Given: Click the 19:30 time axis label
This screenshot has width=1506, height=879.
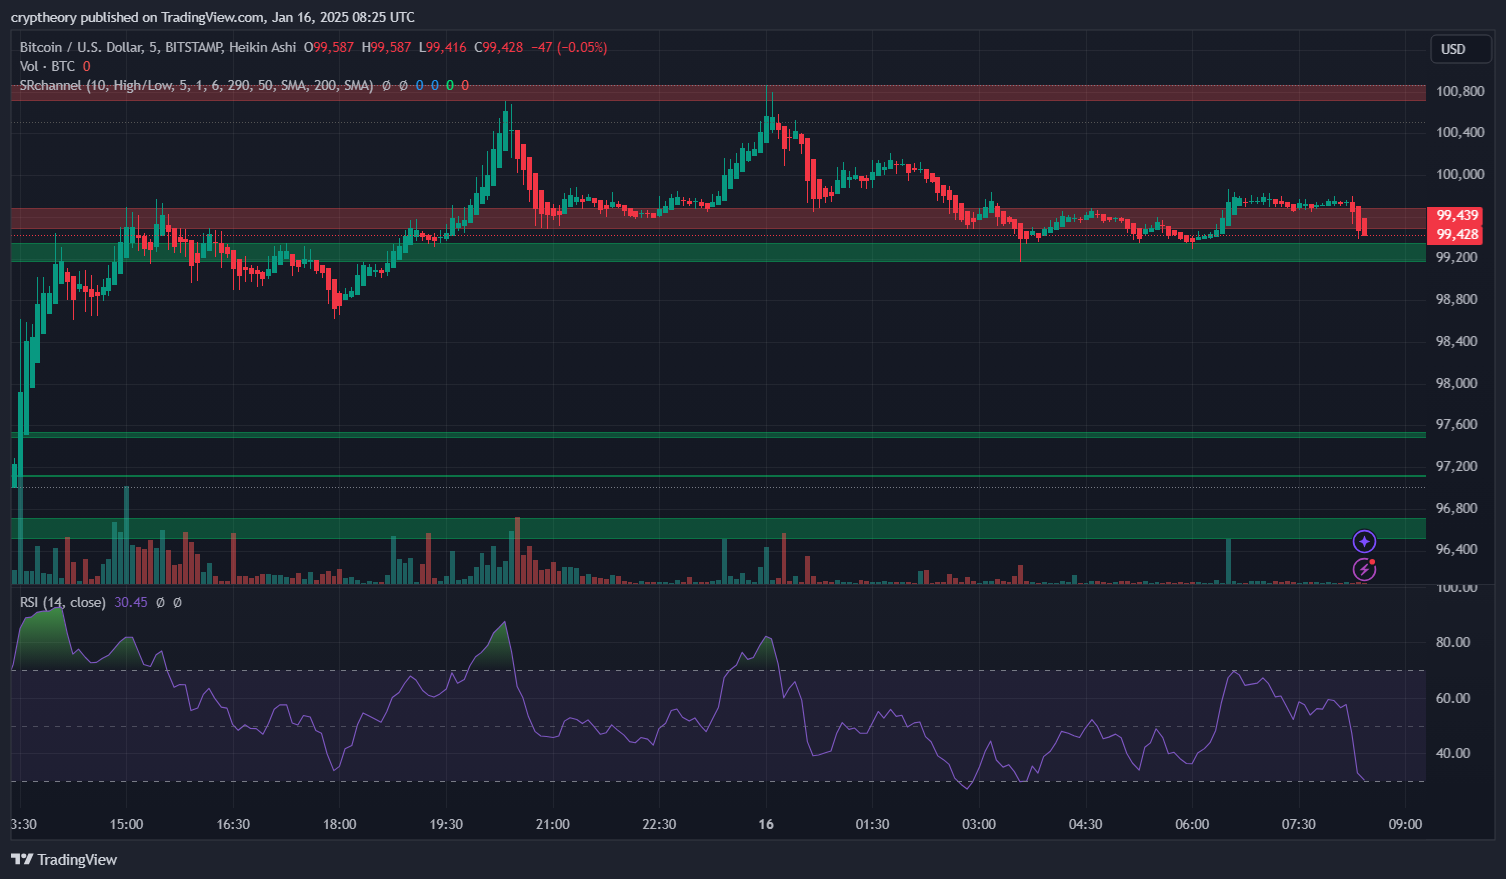Looking at the screenshot, I should 446,824.
